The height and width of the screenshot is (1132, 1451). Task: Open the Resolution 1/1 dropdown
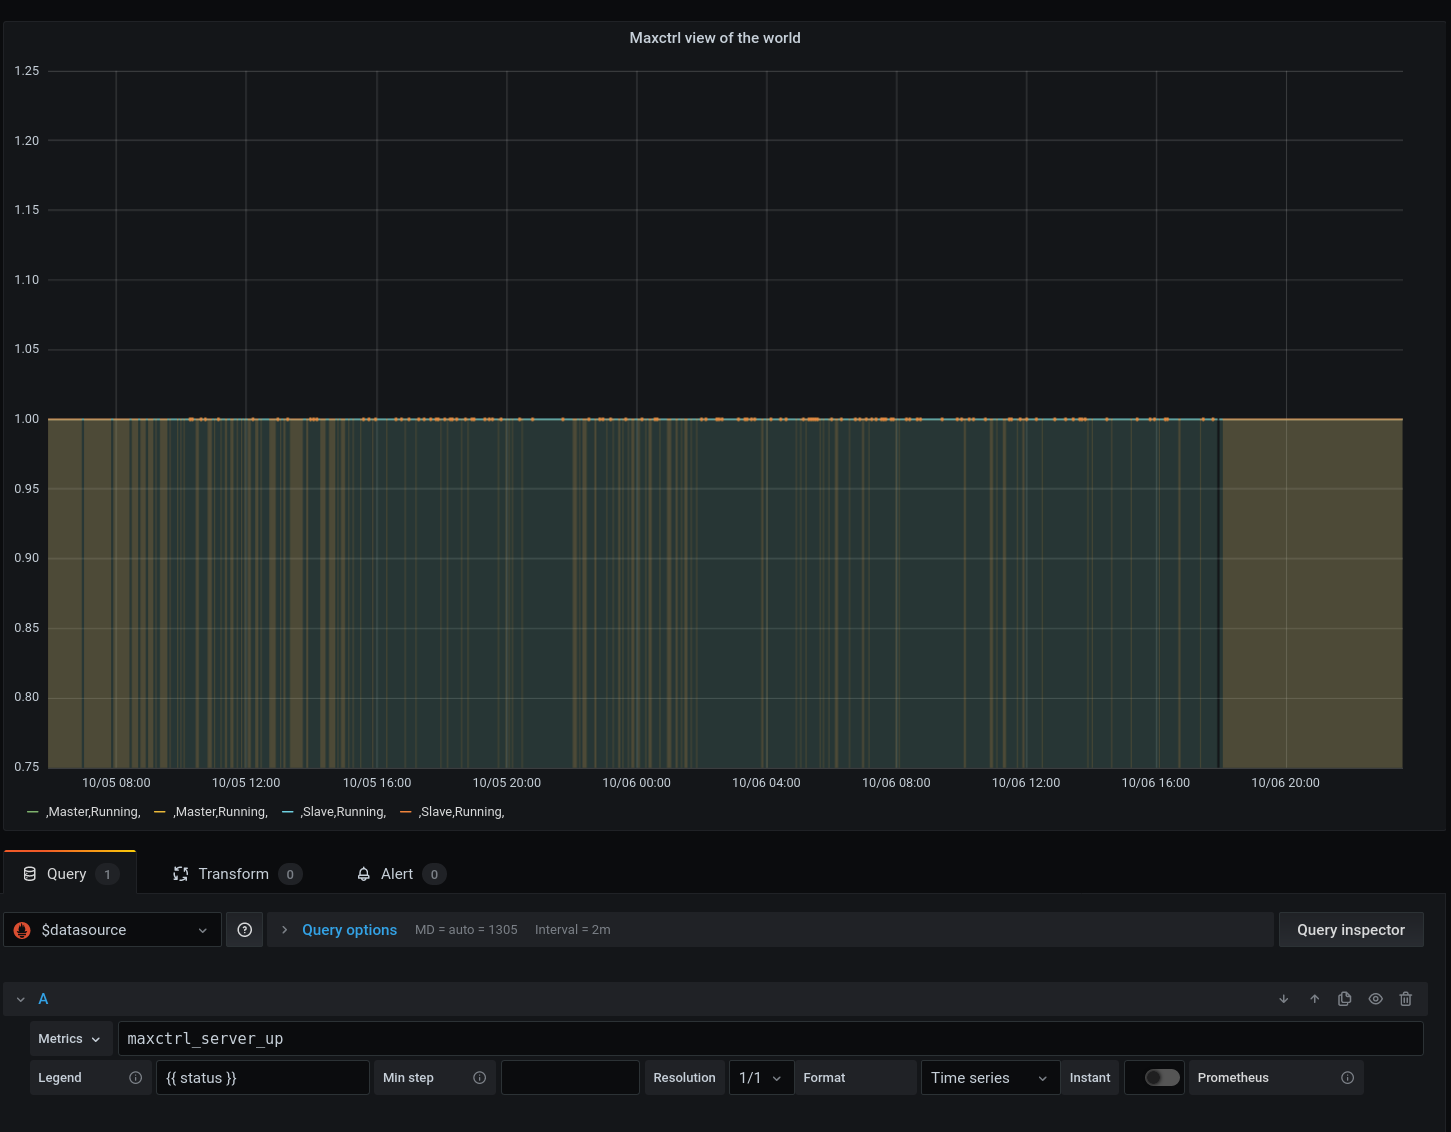760,1078
